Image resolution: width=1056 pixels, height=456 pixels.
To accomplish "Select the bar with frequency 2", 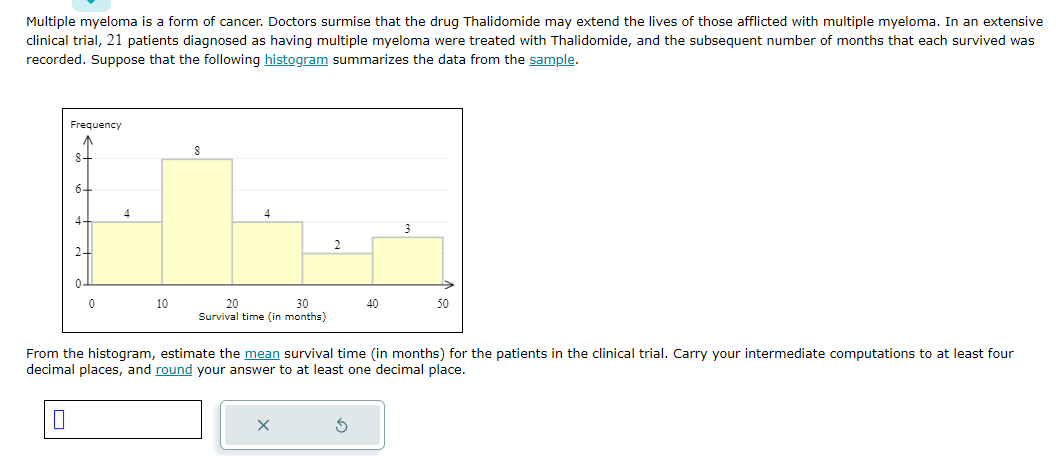I will point(337,269).
